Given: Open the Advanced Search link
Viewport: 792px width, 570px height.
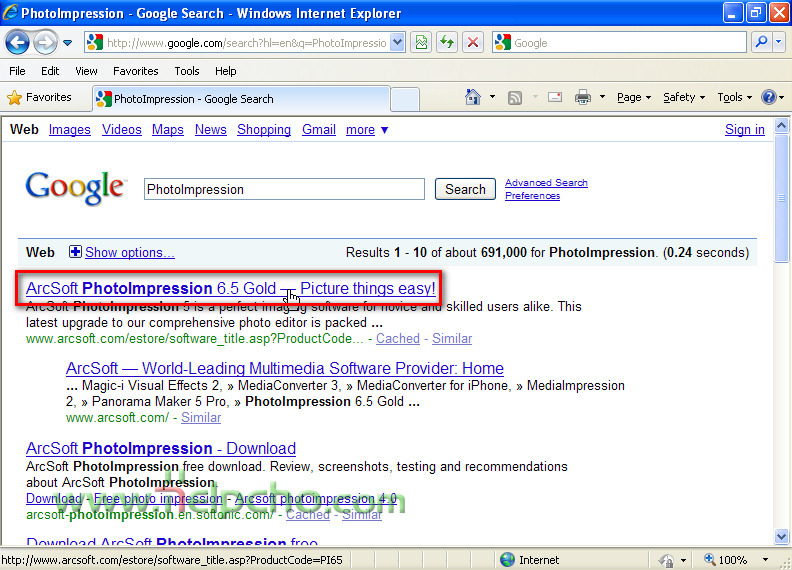Looking at the screenshot, I should point(546,182).
